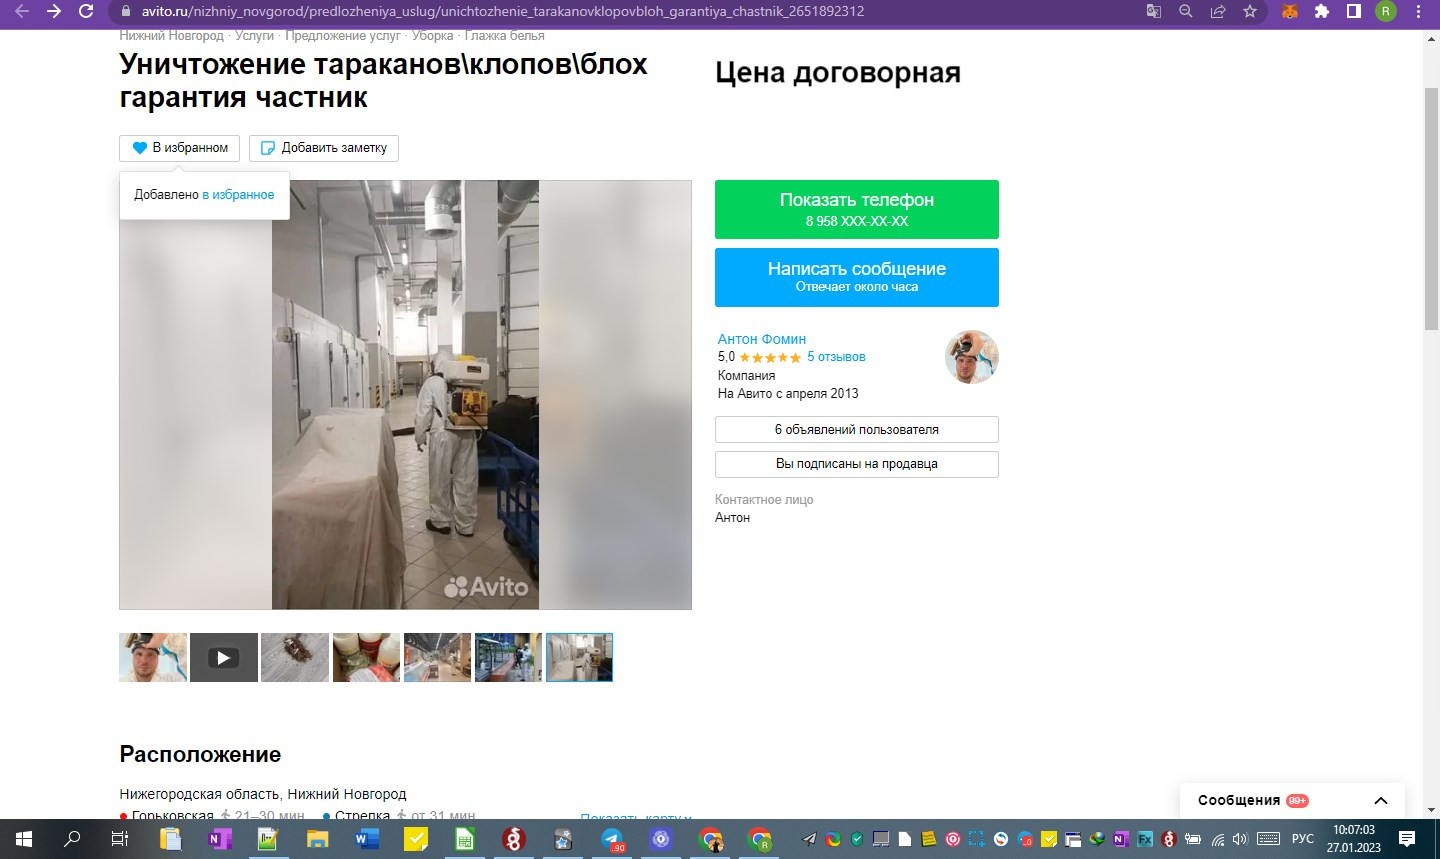Select the last highlighted gallery thumbnail

pyautogui.click(x=579, y=657)
